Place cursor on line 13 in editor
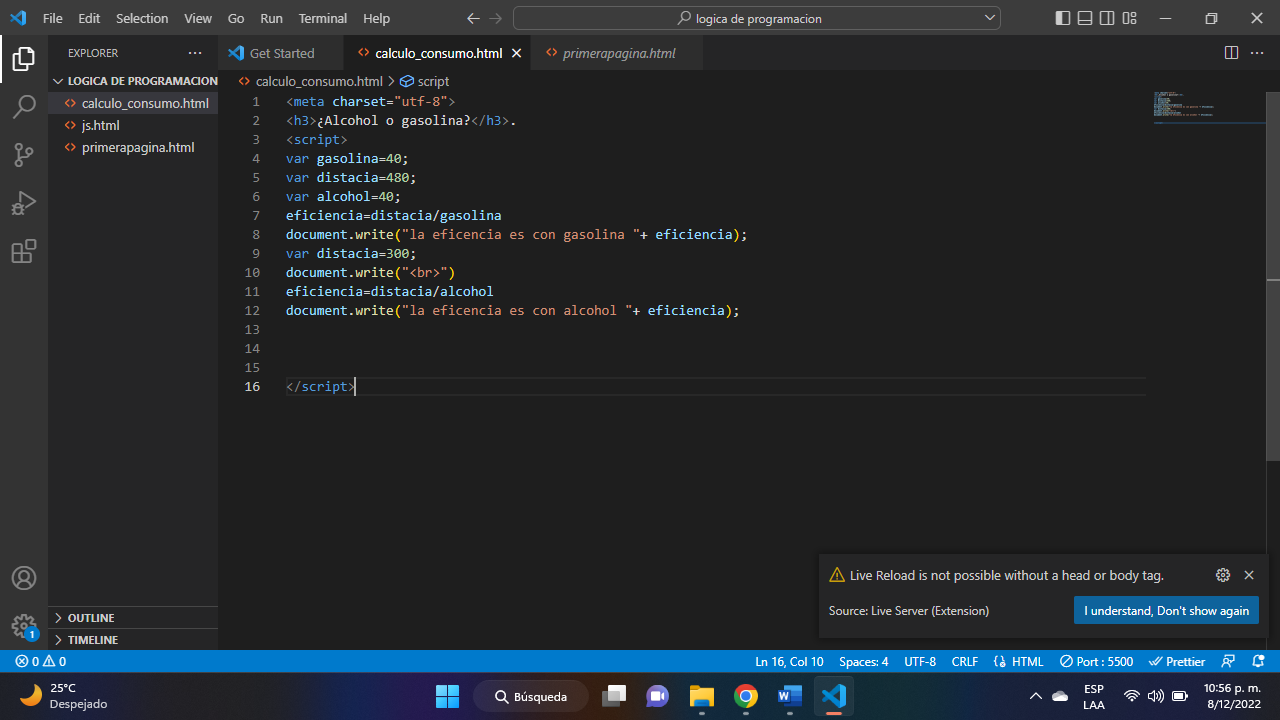1280x720 pixels. pos(716,329)
